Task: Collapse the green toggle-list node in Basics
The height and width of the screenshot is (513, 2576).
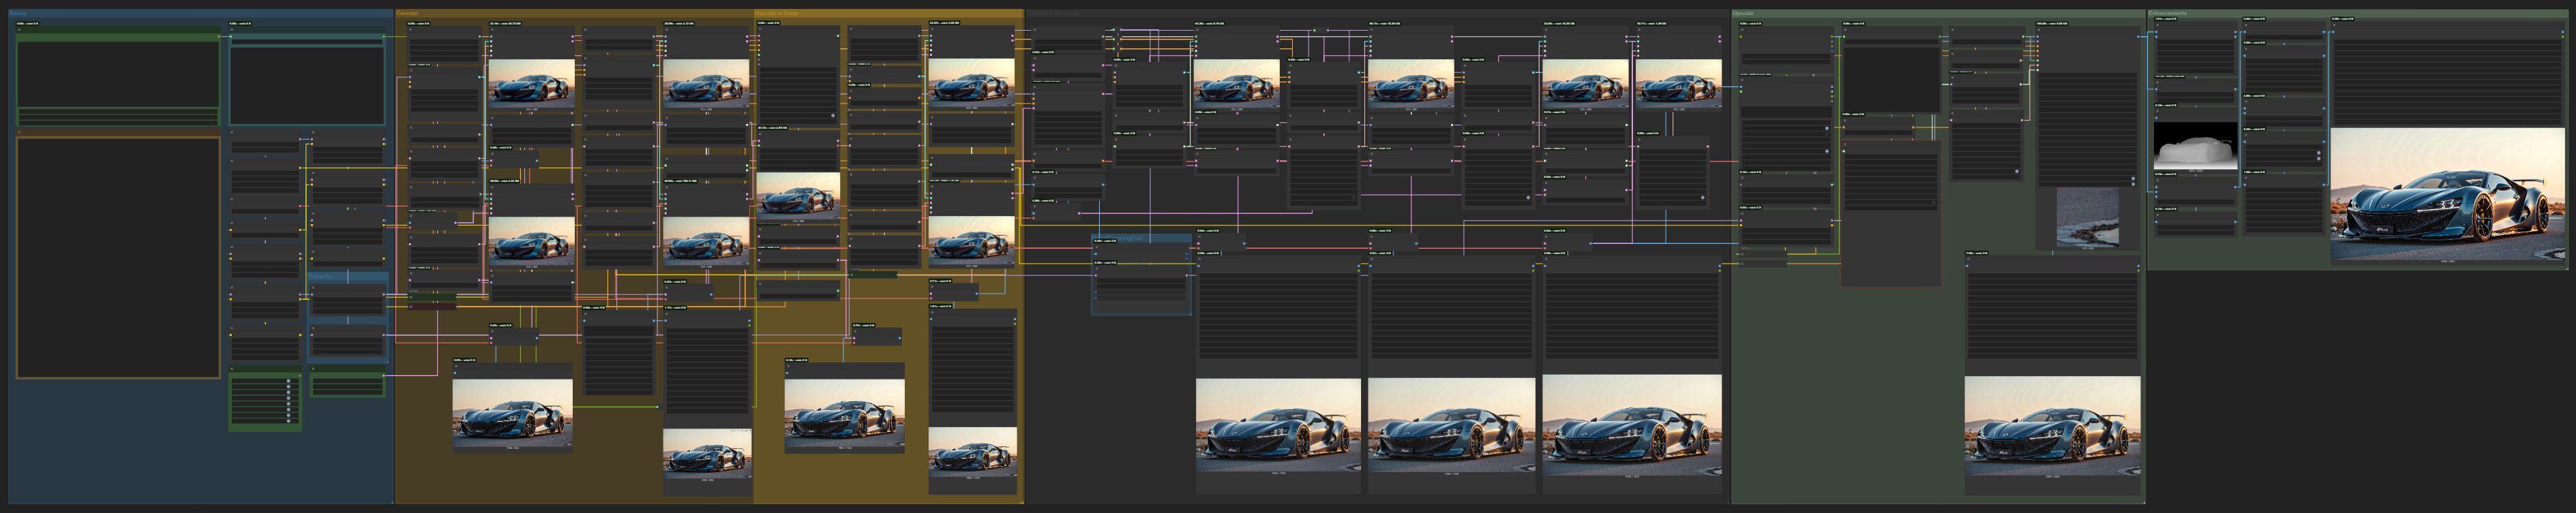Action: pyautogui.click(x=233, y=370)
